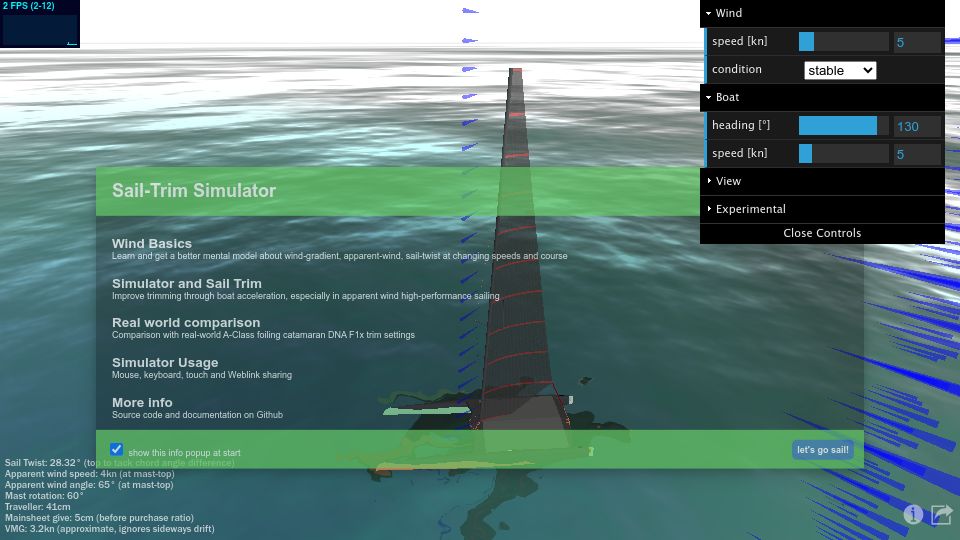Screen dimensions: 960x540
Task: Click the boat speed value field
Action: 917,154
